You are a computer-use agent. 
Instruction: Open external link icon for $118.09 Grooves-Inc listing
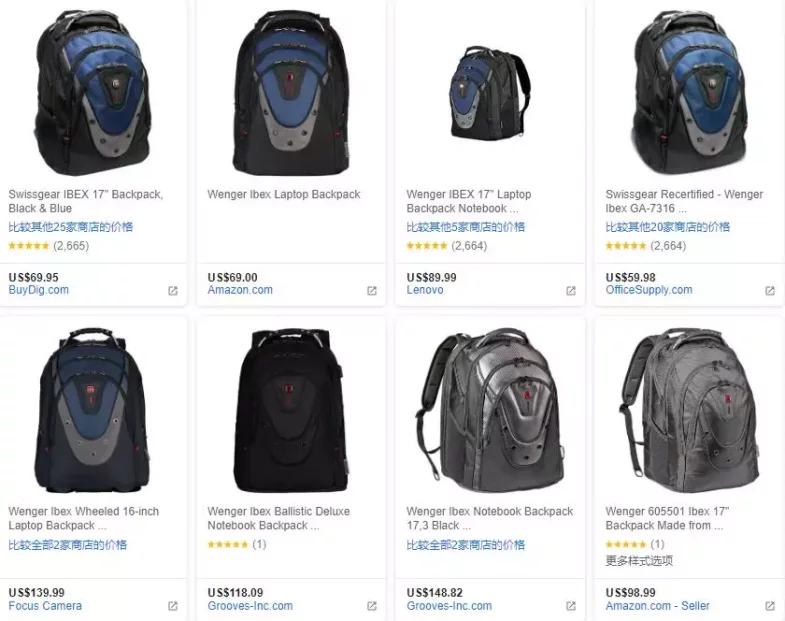372,606
